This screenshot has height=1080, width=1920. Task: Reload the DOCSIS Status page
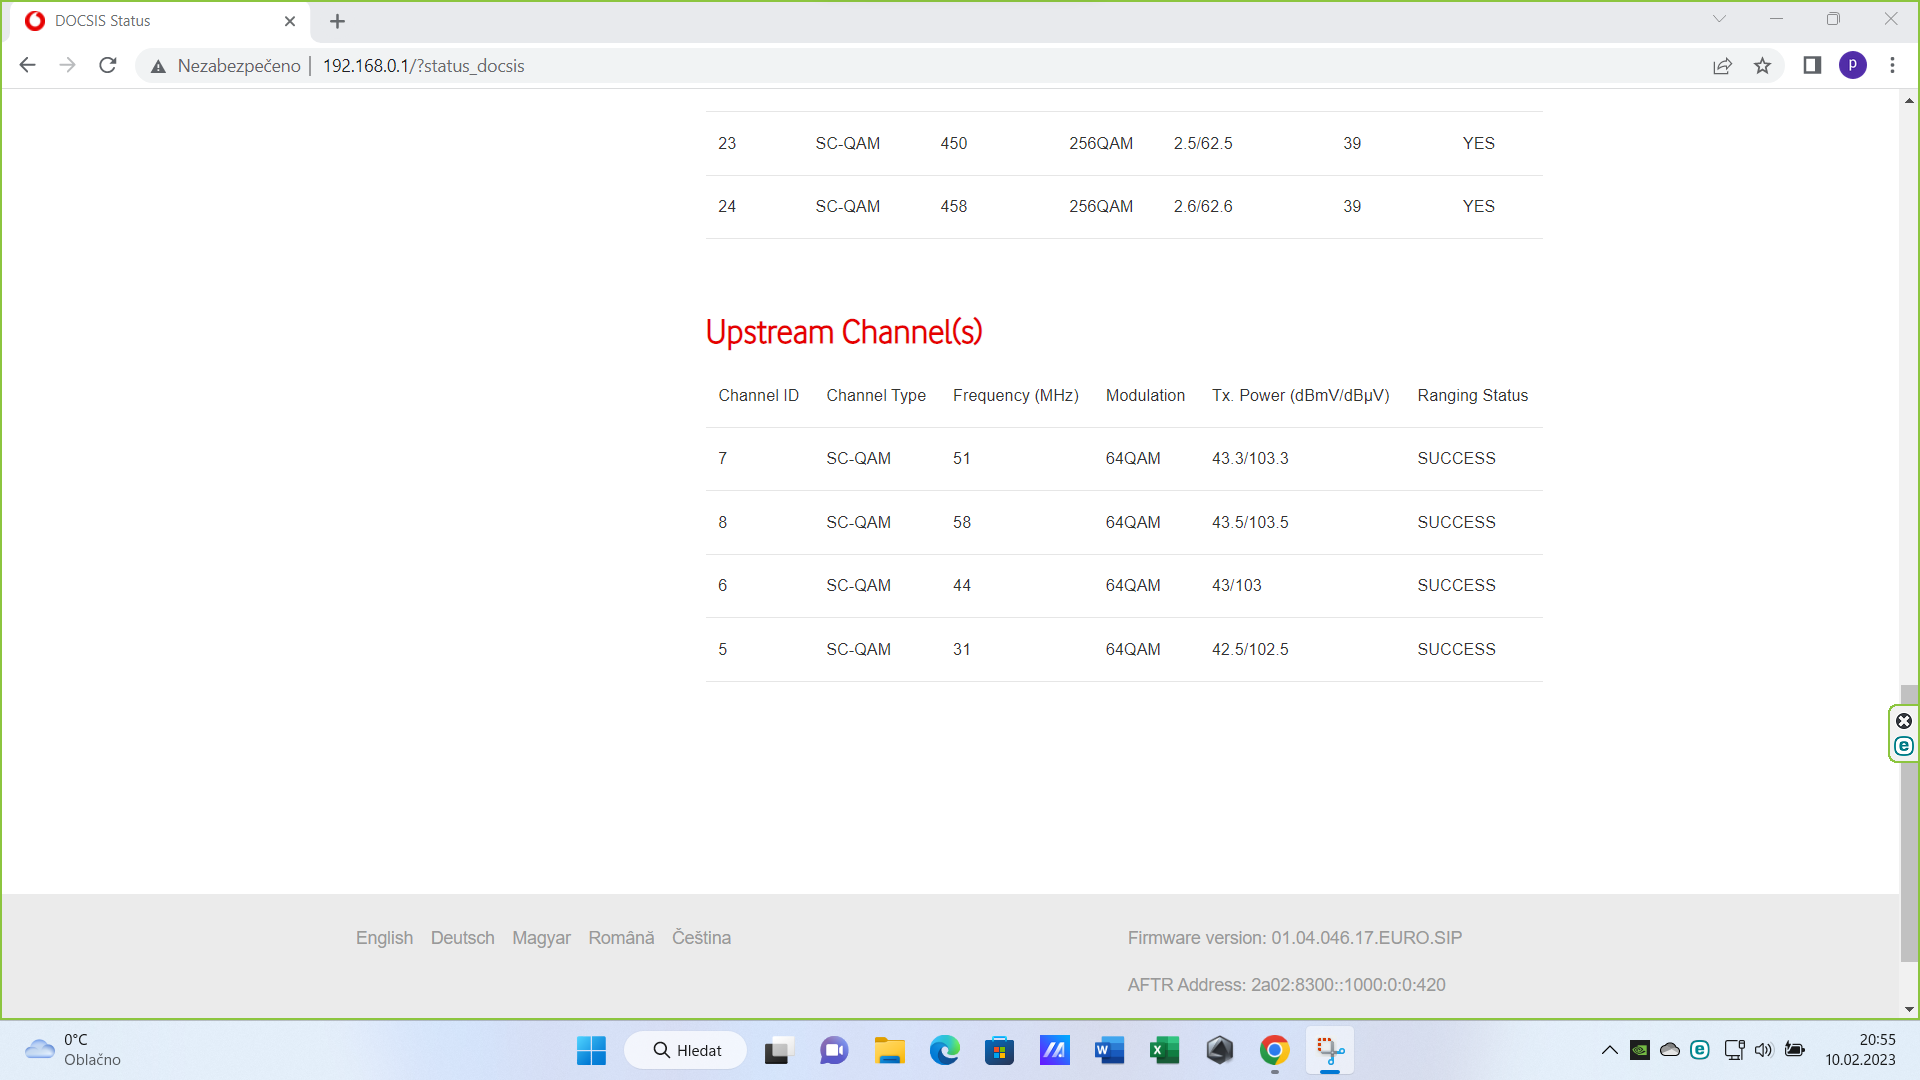108,65
